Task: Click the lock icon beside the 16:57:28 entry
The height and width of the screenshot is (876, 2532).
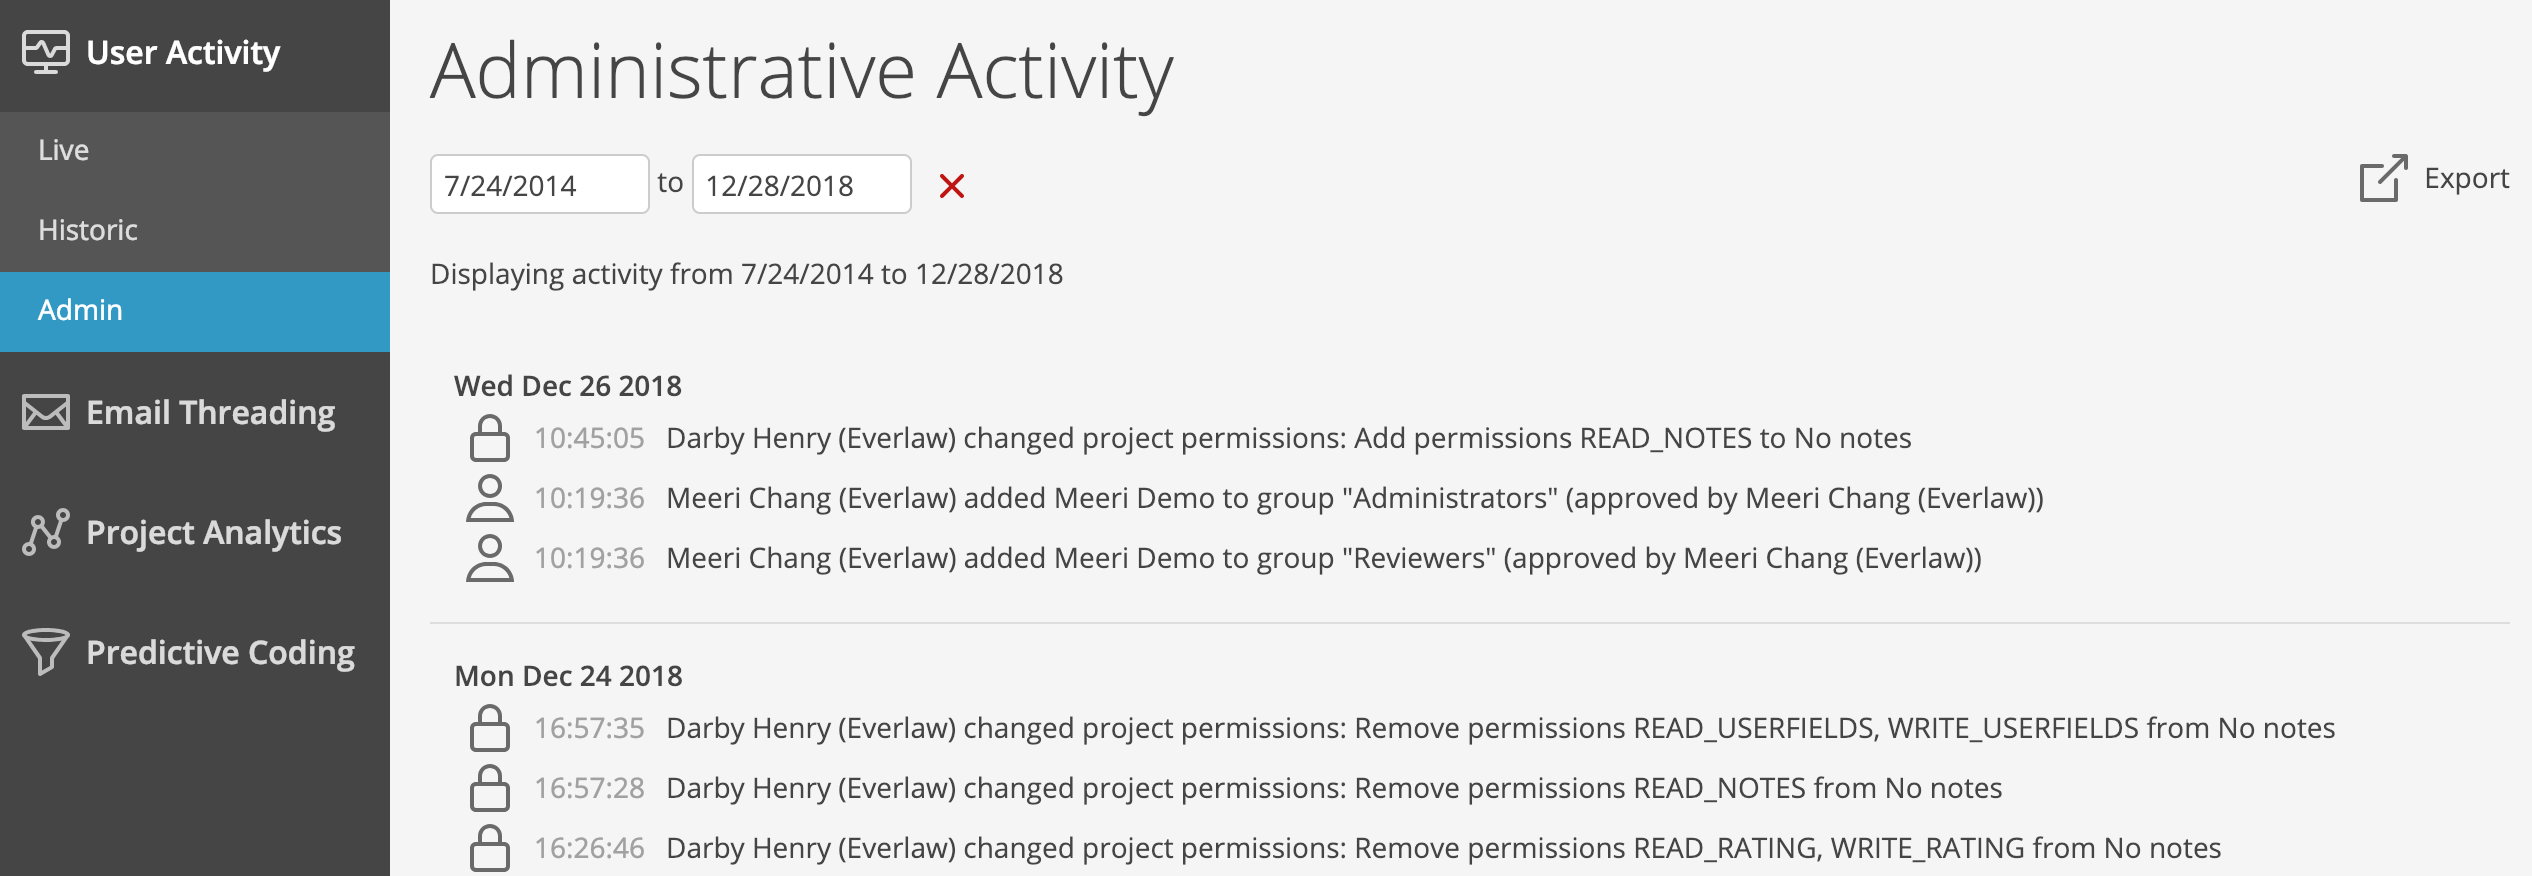Action: (490, 786)
